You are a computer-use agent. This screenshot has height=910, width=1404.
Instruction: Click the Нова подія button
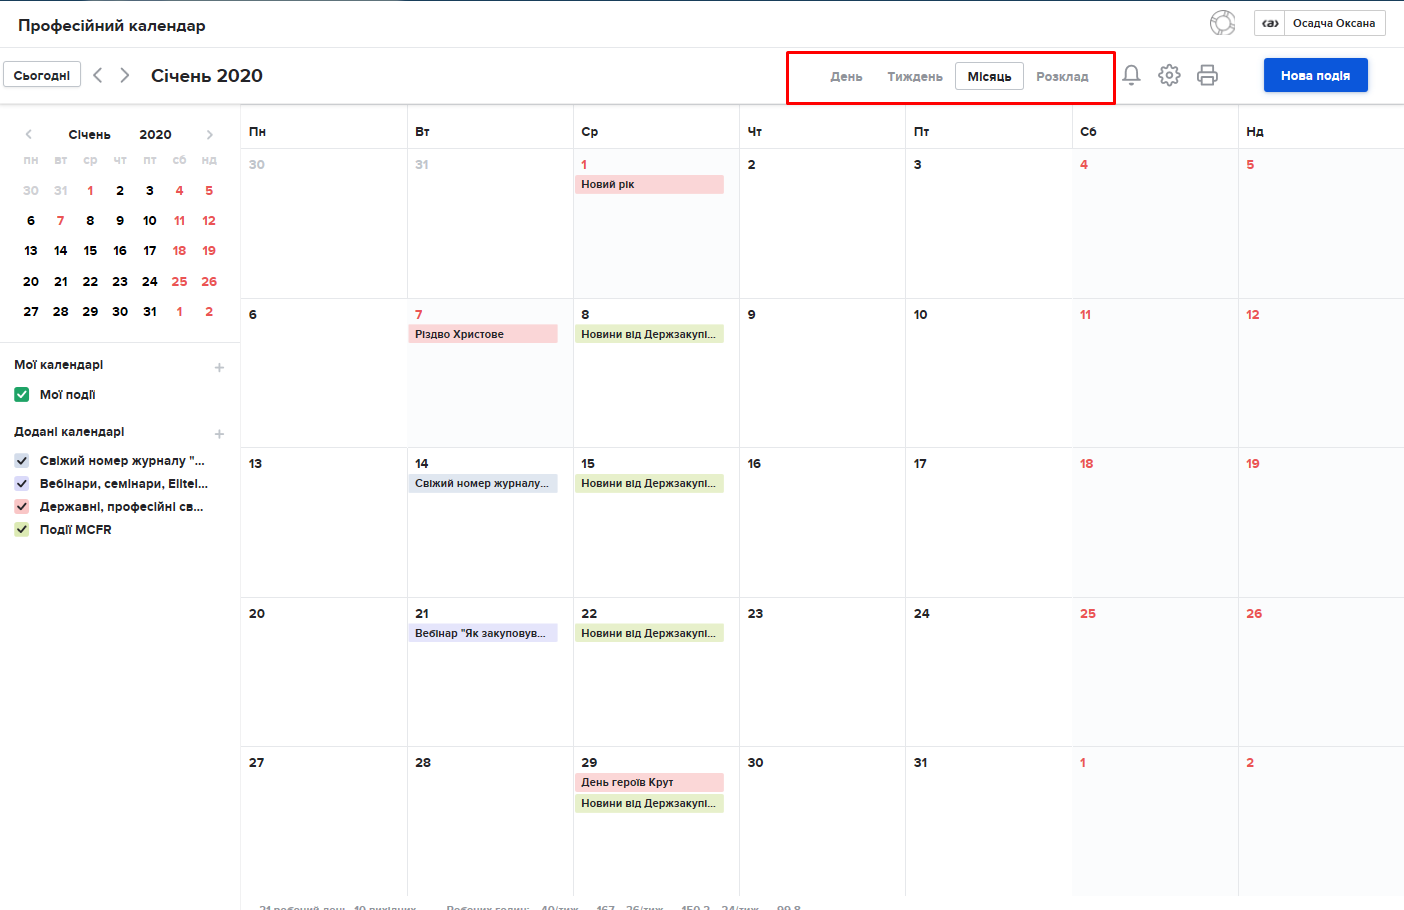(x=1315, y=76)
